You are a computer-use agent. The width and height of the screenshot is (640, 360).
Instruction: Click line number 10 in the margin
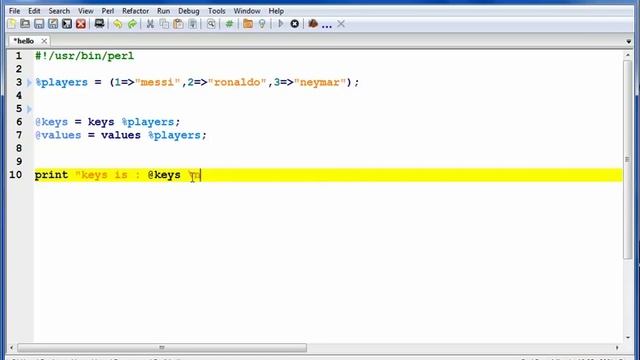click(x=16, y=175)
